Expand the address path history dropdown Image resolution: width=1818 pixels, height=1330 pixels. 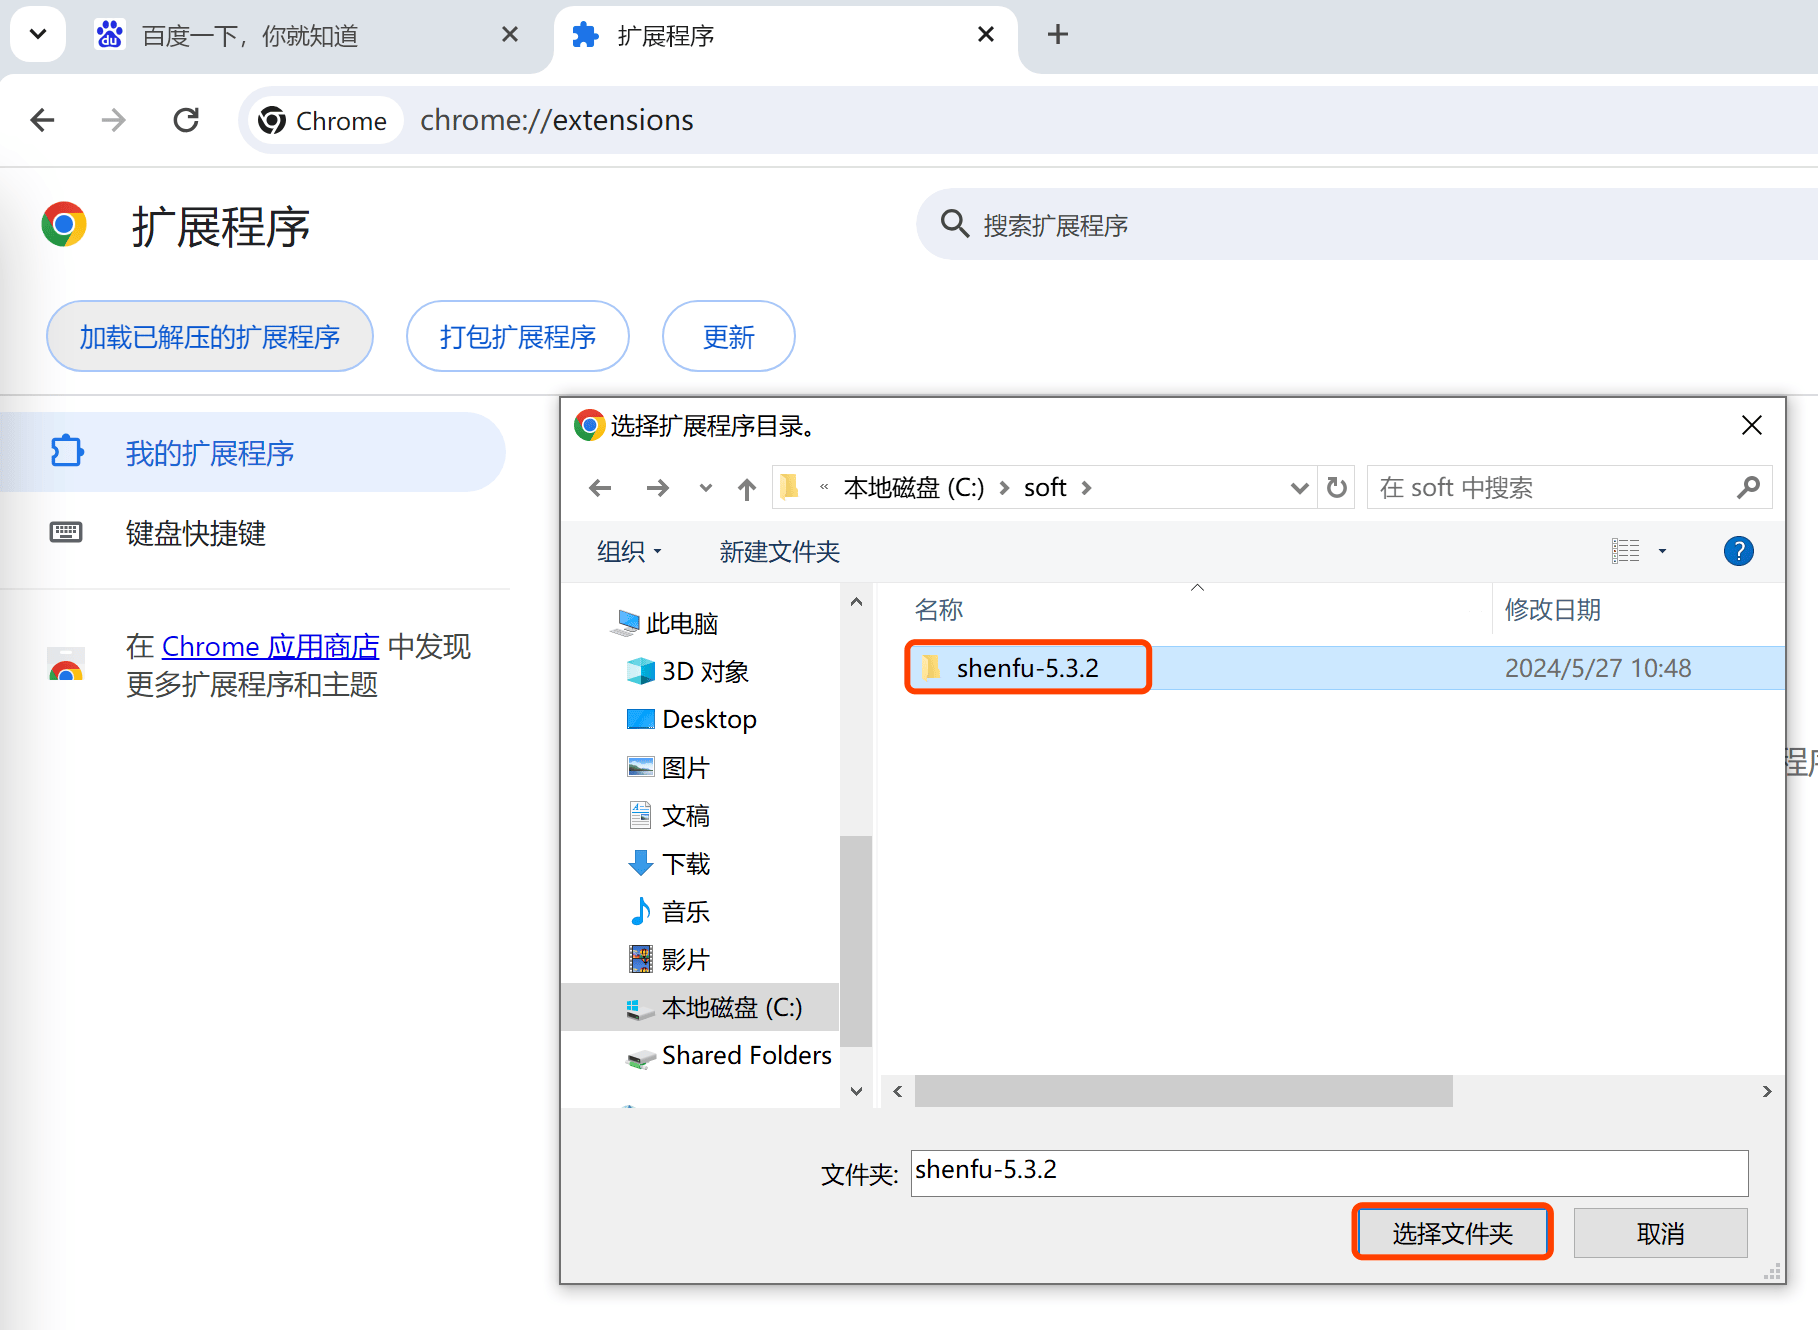[x=1299, y=488]
